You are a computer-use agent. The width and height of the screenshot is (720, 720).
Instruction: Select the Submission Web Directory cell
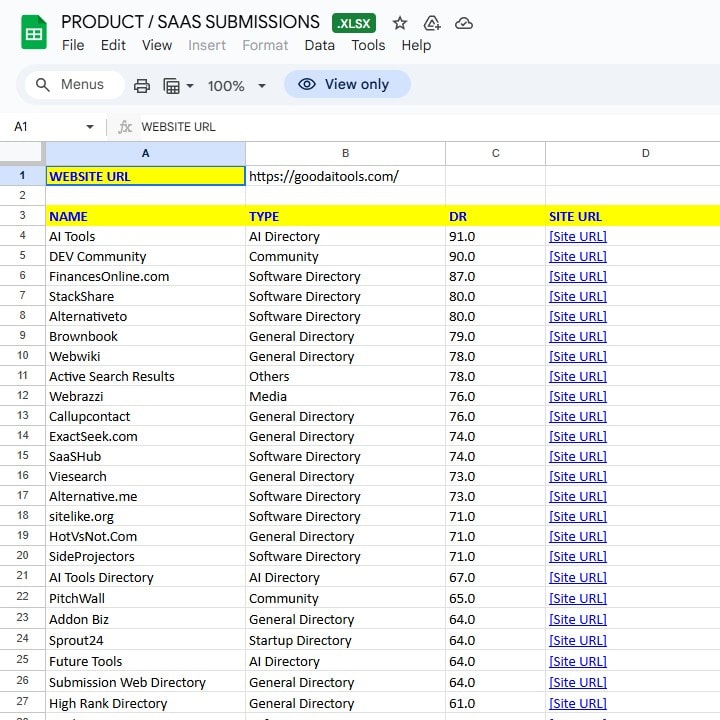tap(146, 682)
